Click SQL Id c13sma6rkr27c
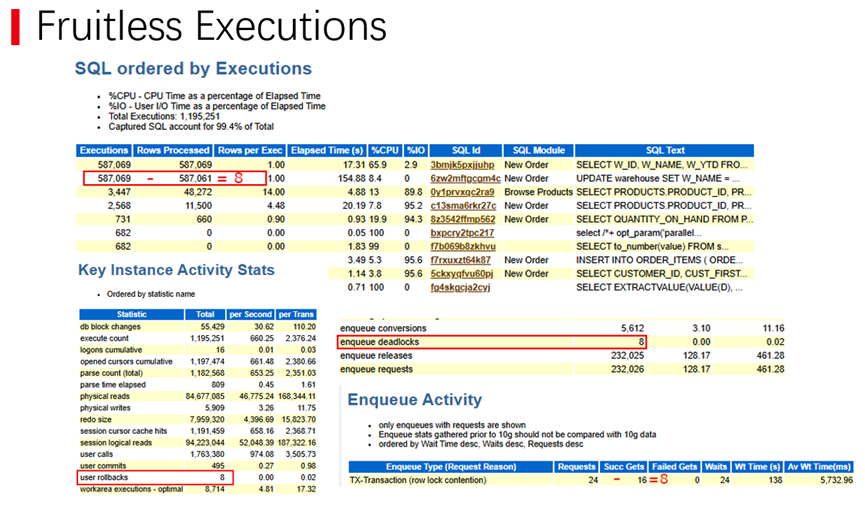The width and height of the screenshot is (865, 508). tap(463, 206)
